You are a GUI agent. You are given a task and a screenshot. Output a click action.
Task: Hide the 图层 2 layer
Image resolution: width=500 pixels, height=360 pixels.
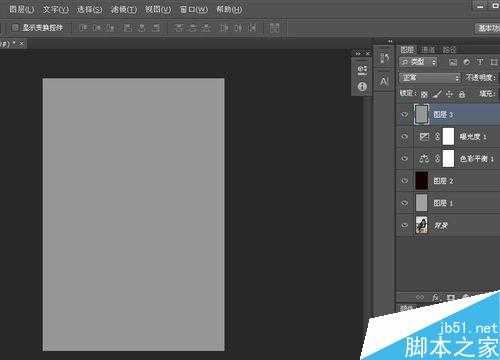coord(404,181)
